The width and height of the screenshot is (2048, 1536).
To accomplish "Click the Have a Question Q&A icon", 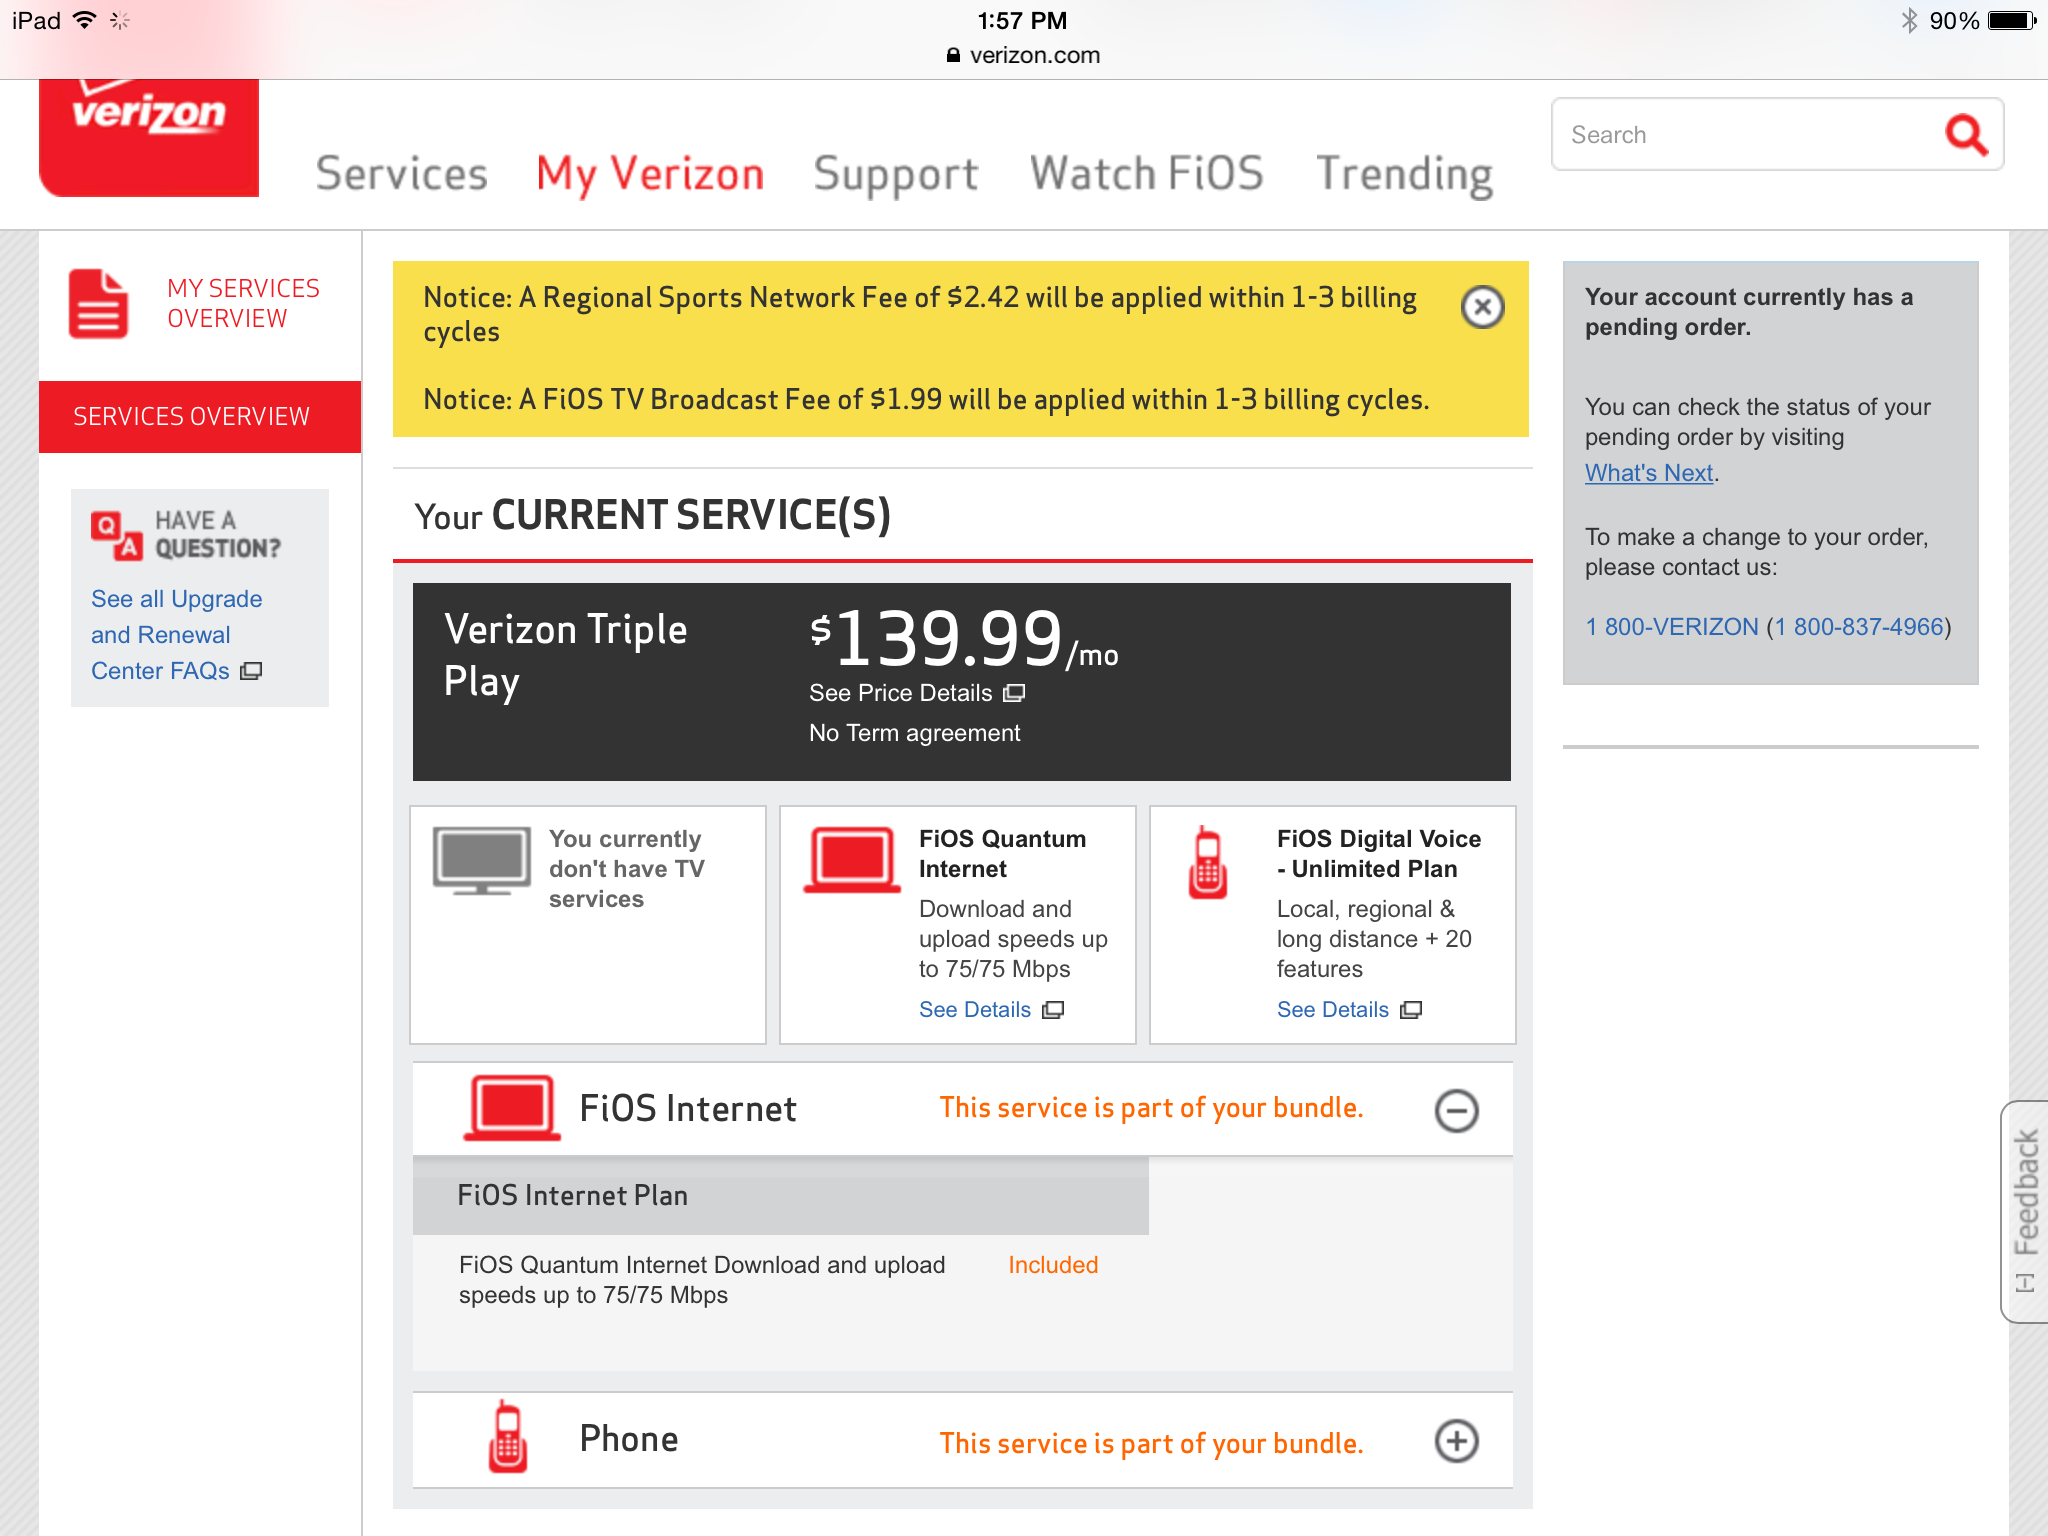I will click(116, 534).
